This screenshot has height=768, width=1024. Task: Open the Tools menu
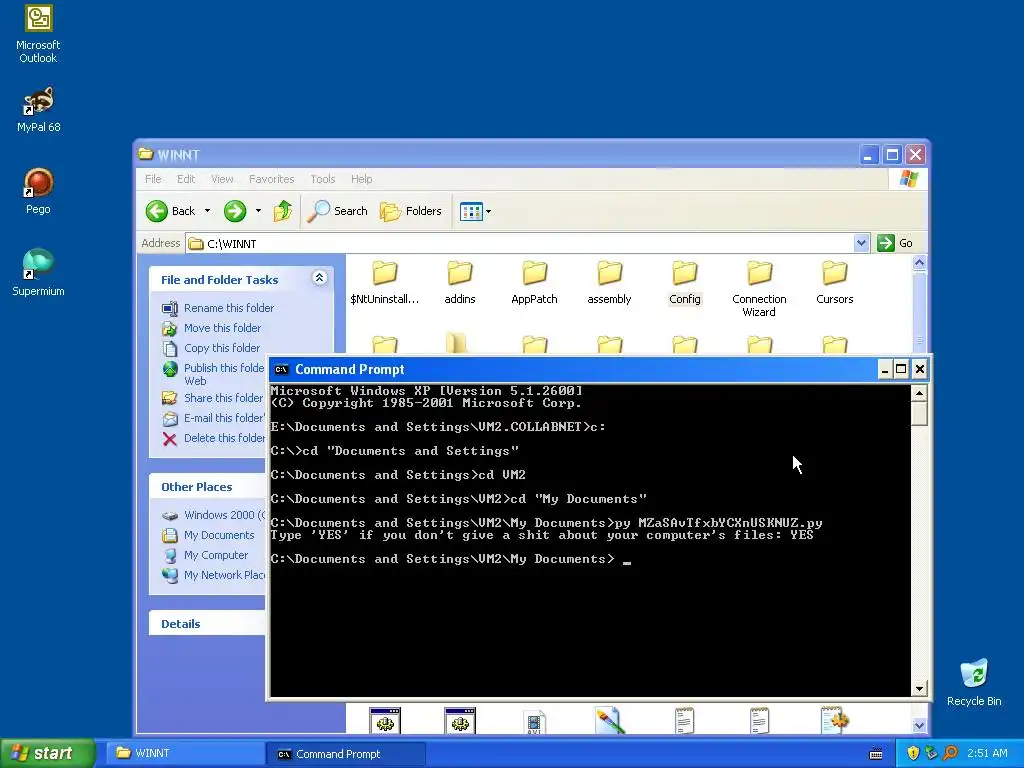pyautogui.click(x=323, y=179)
